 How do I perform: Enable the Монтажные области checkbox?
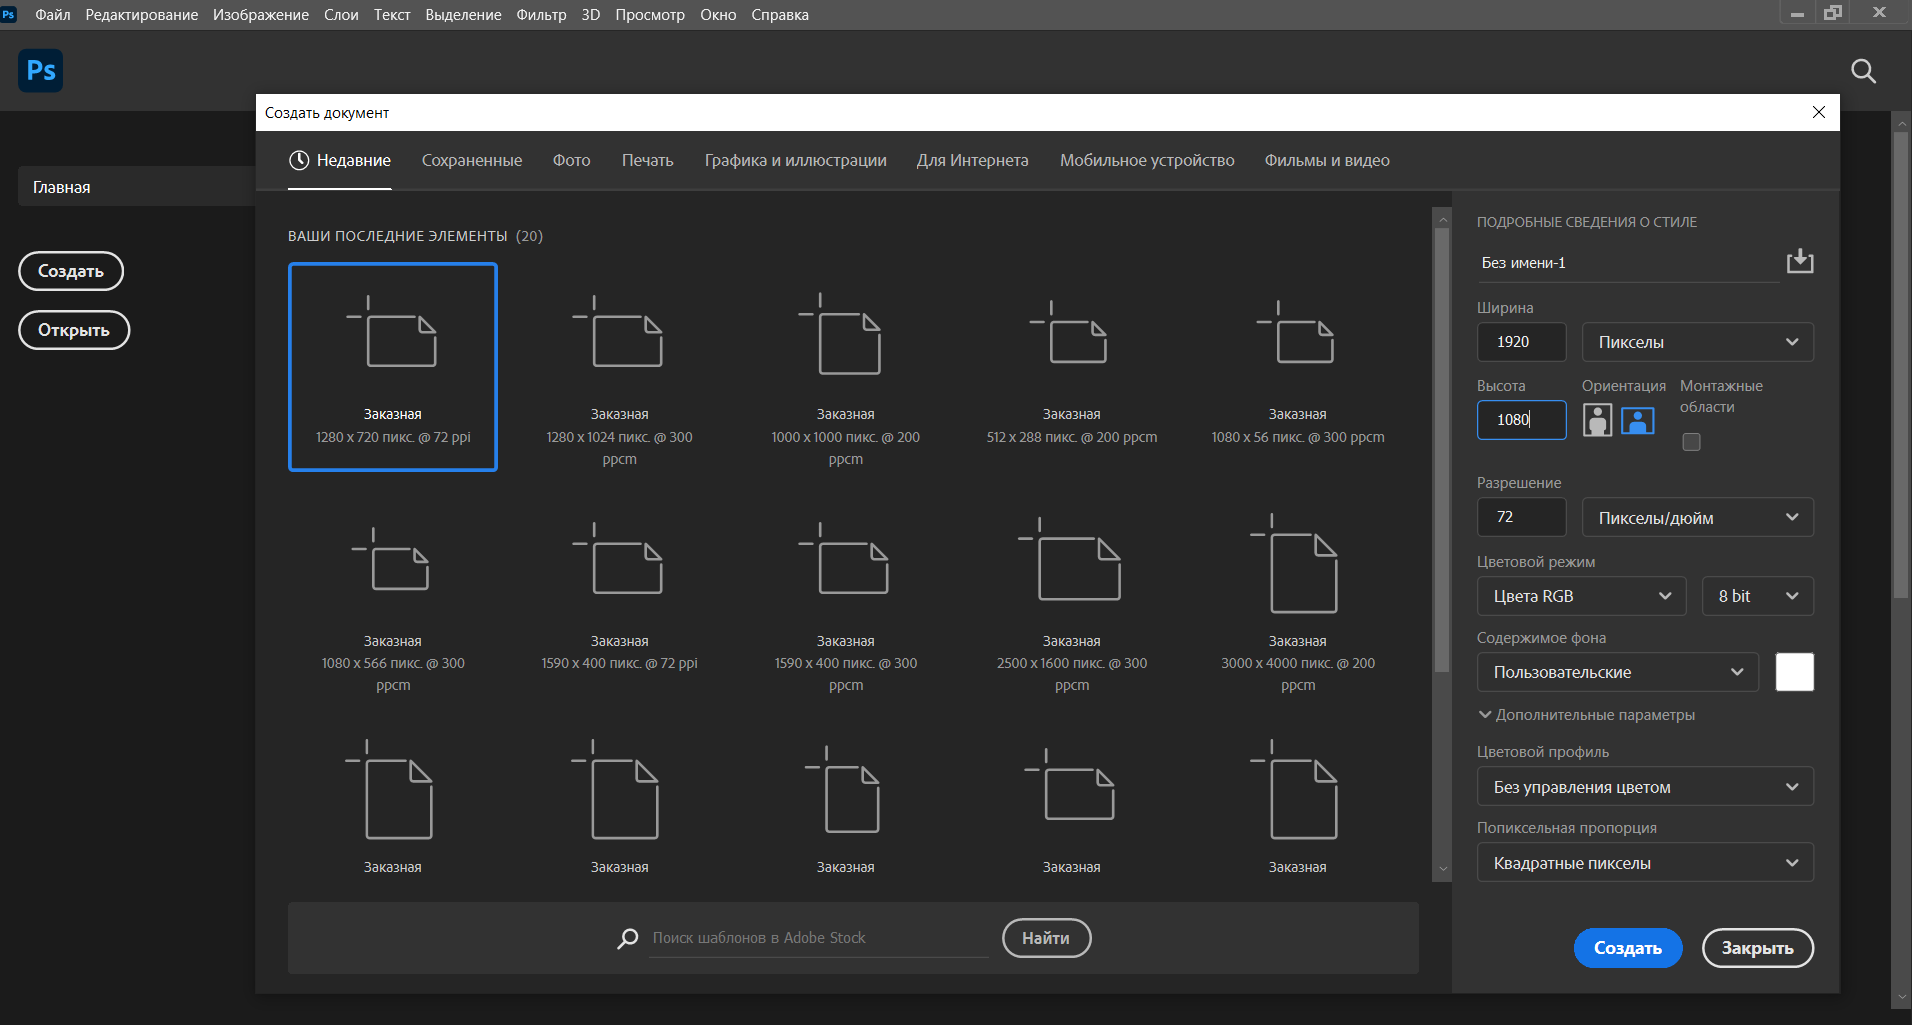(x=1691, y=442)
